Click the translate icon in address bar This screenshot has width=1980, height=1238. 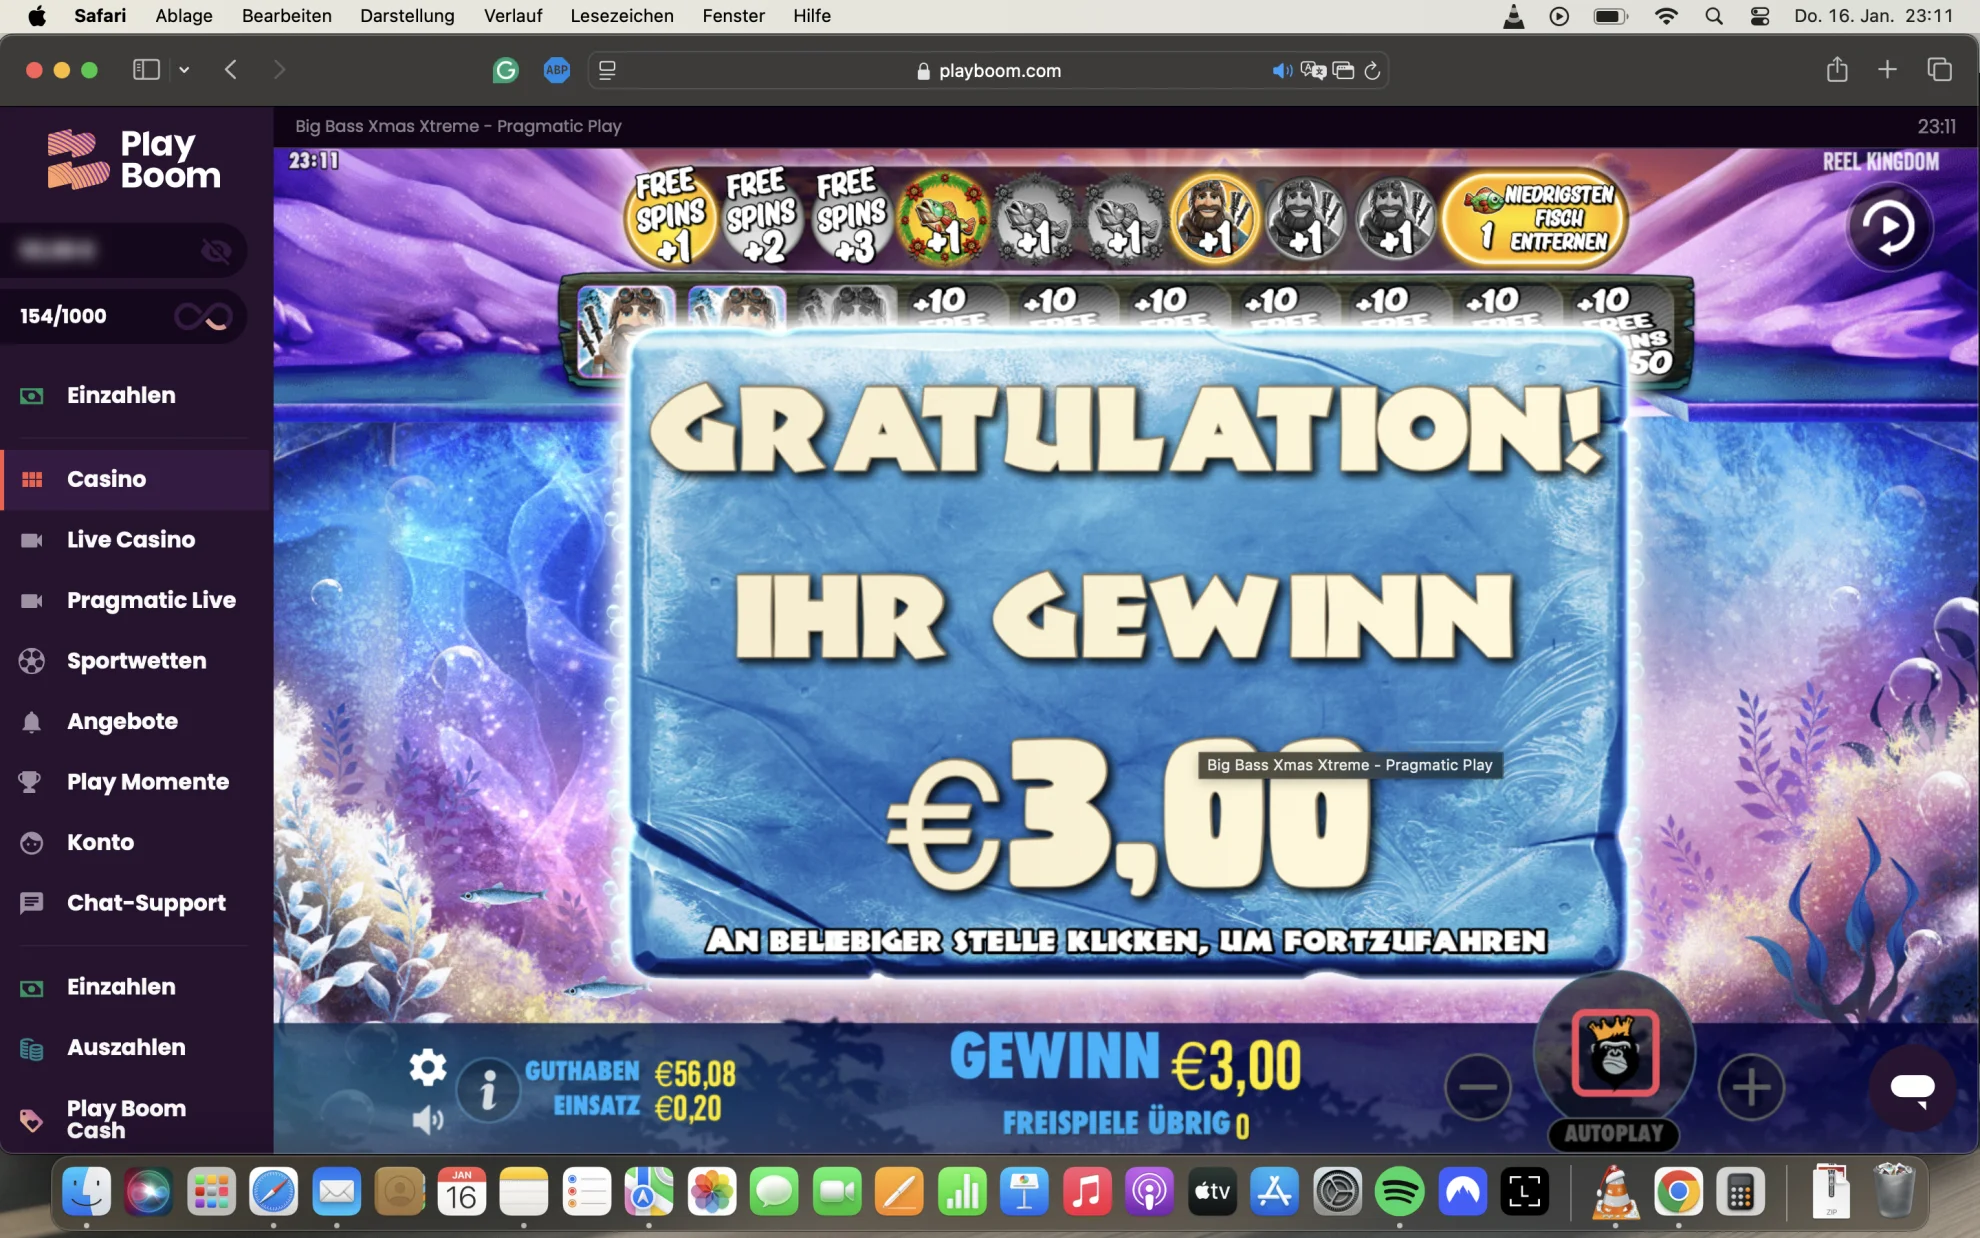point(1313,71)
